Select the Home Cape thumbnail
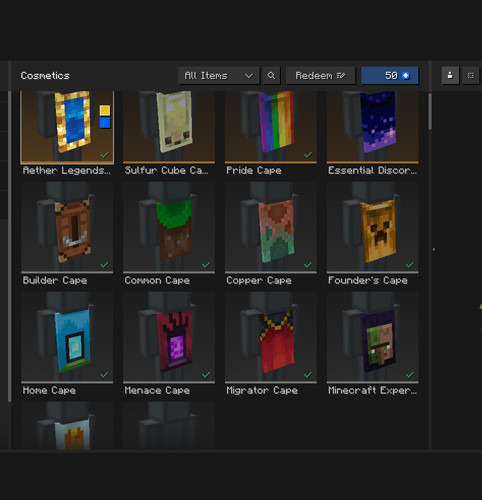Image resolution: width=482 pixels, height=500 pixels. click(x=67, y=337)
